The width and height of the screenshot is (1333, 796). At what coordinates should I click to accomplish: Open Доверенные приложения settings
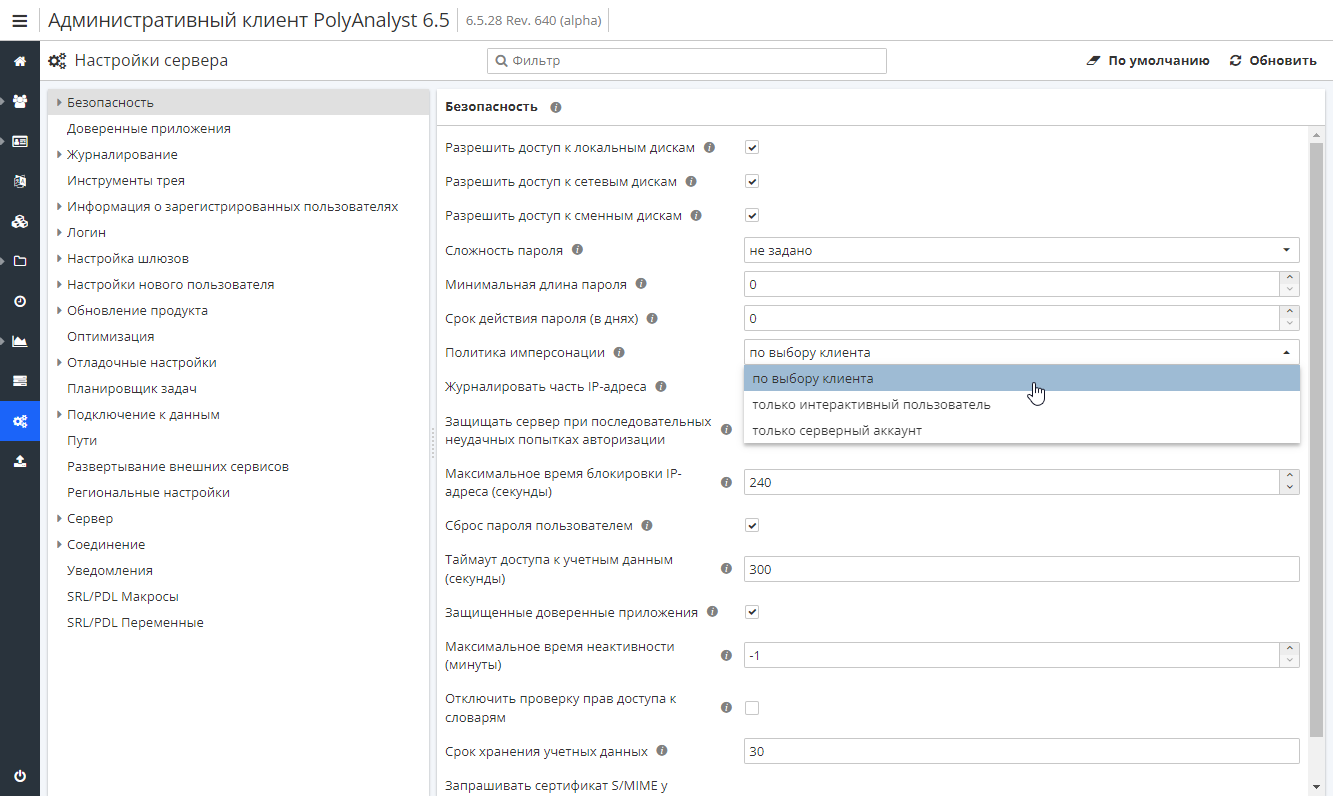pos(149,129)
